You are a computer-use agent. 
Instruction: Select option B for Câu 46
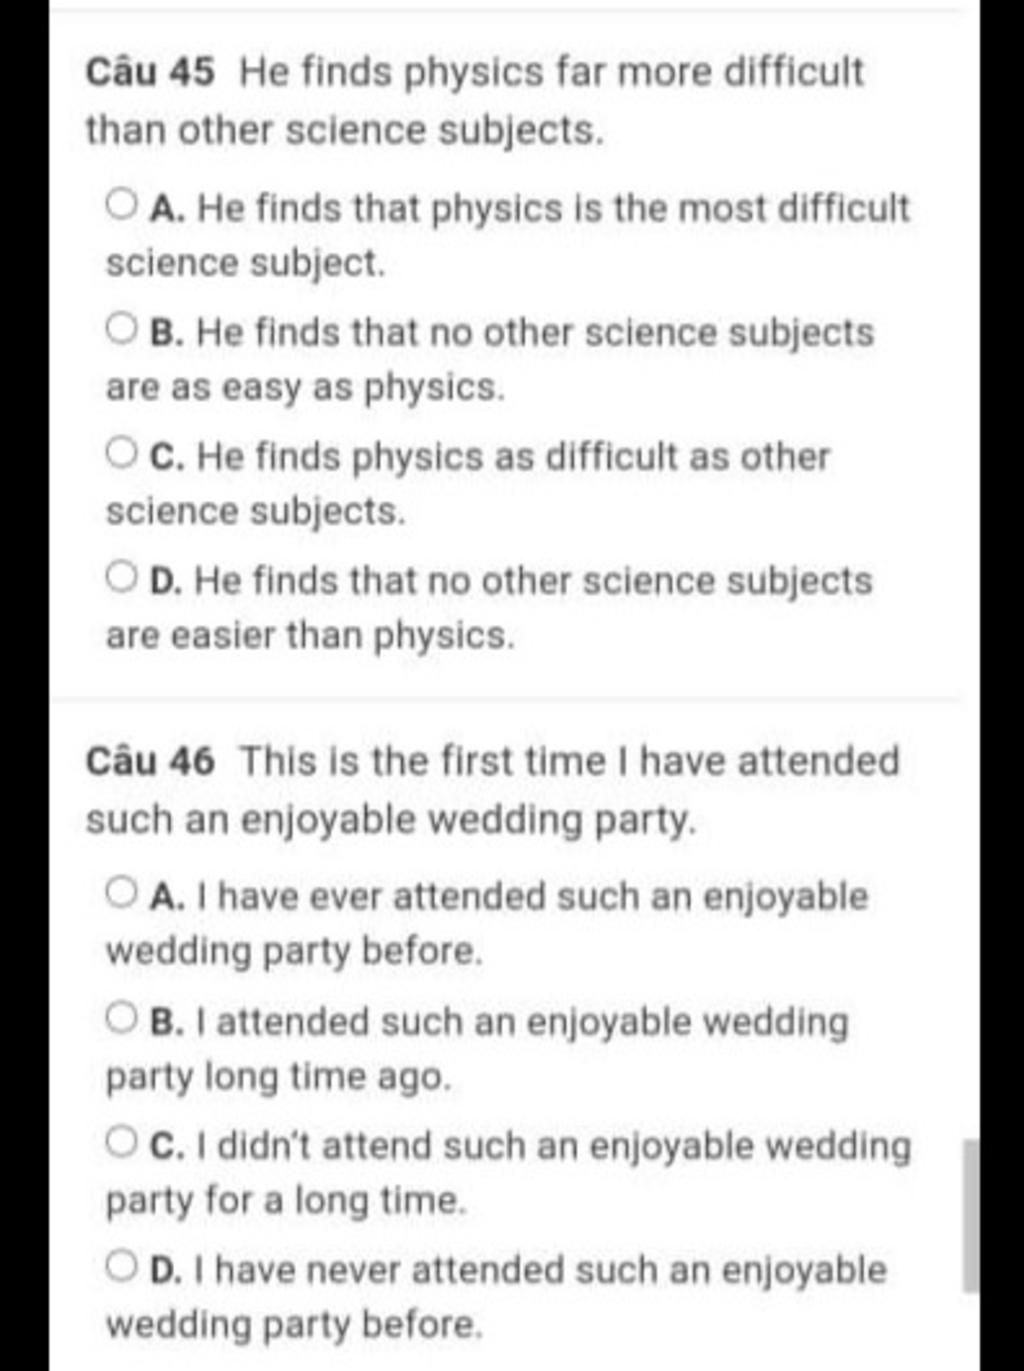121,1019
